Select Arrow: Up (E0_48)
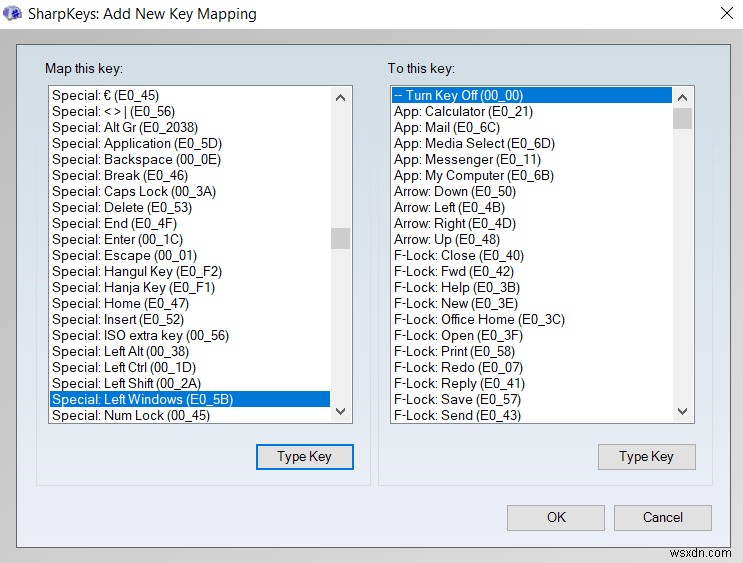 coord(532,240)
